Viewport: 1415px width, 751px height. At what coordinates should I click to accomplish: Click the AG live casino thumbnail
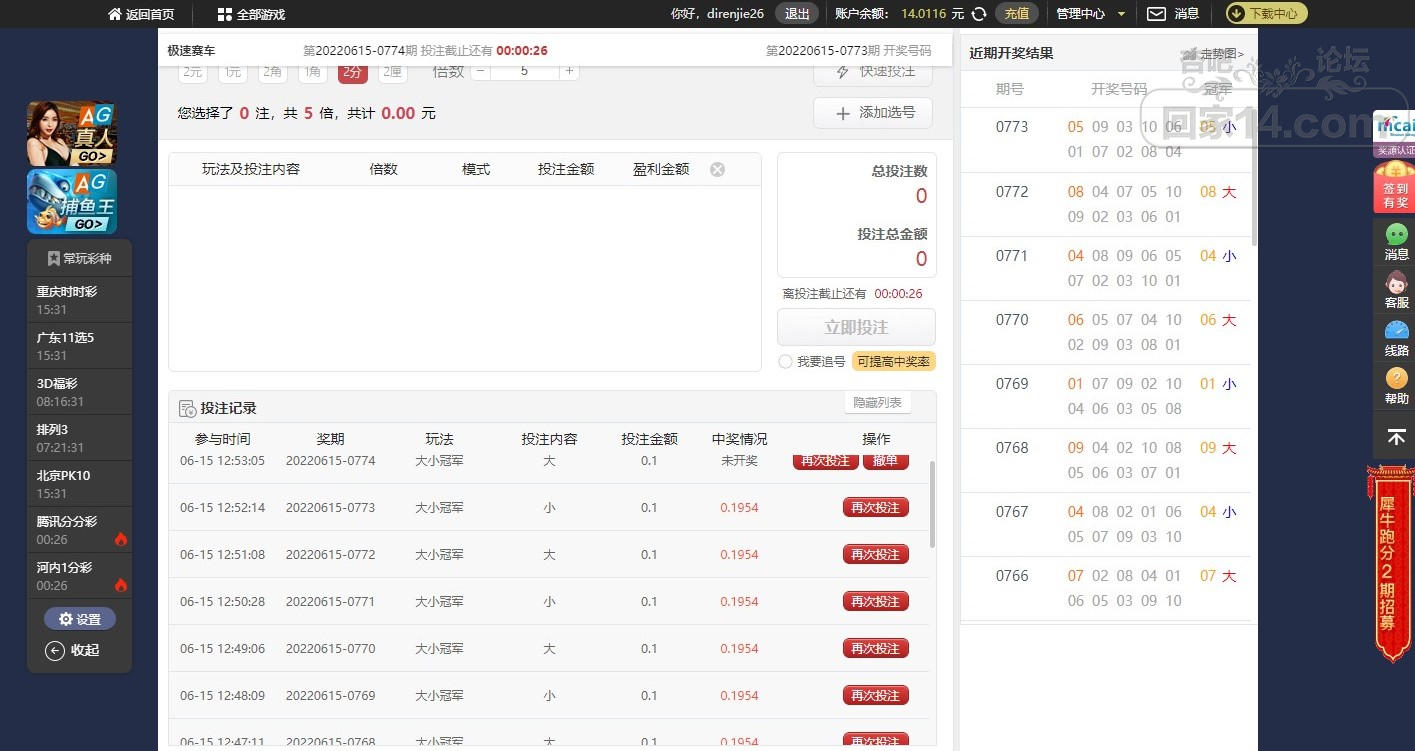coord(71,134)
